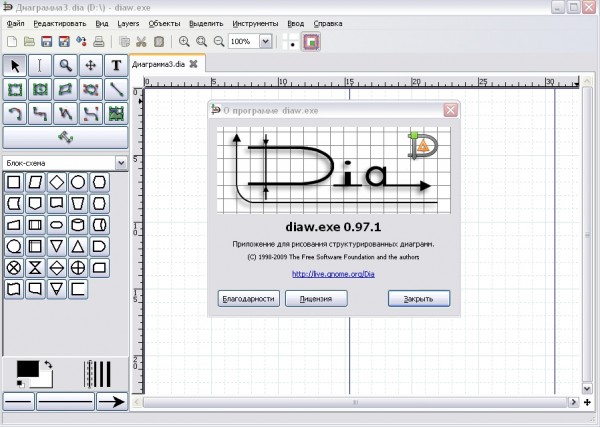The image size is (600, 427).
Task: Open the zoom percentage dropdown
Action: click(266, 41)
